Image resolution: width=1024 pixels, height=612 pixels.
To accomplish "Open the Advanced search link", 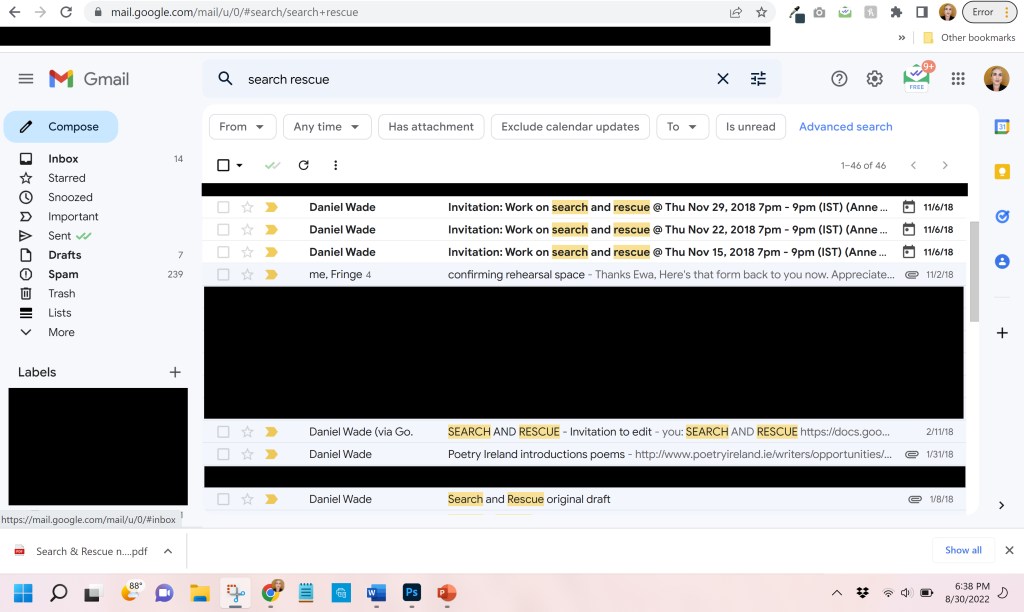I will click(x=845, y=127).
